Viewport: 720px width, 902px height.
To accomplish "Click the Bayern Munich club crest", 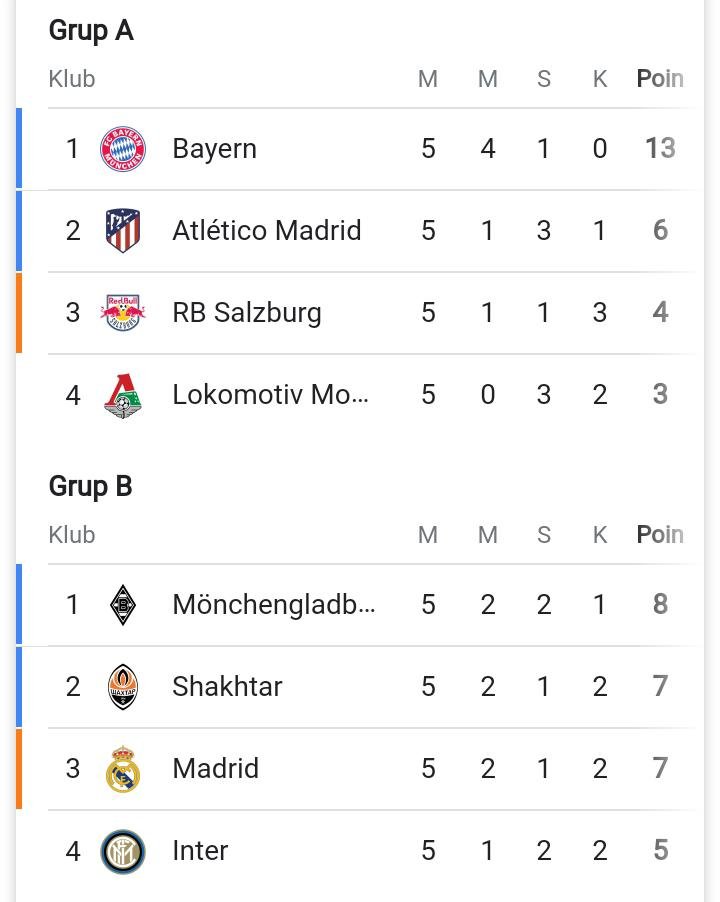I will point(122,149).
